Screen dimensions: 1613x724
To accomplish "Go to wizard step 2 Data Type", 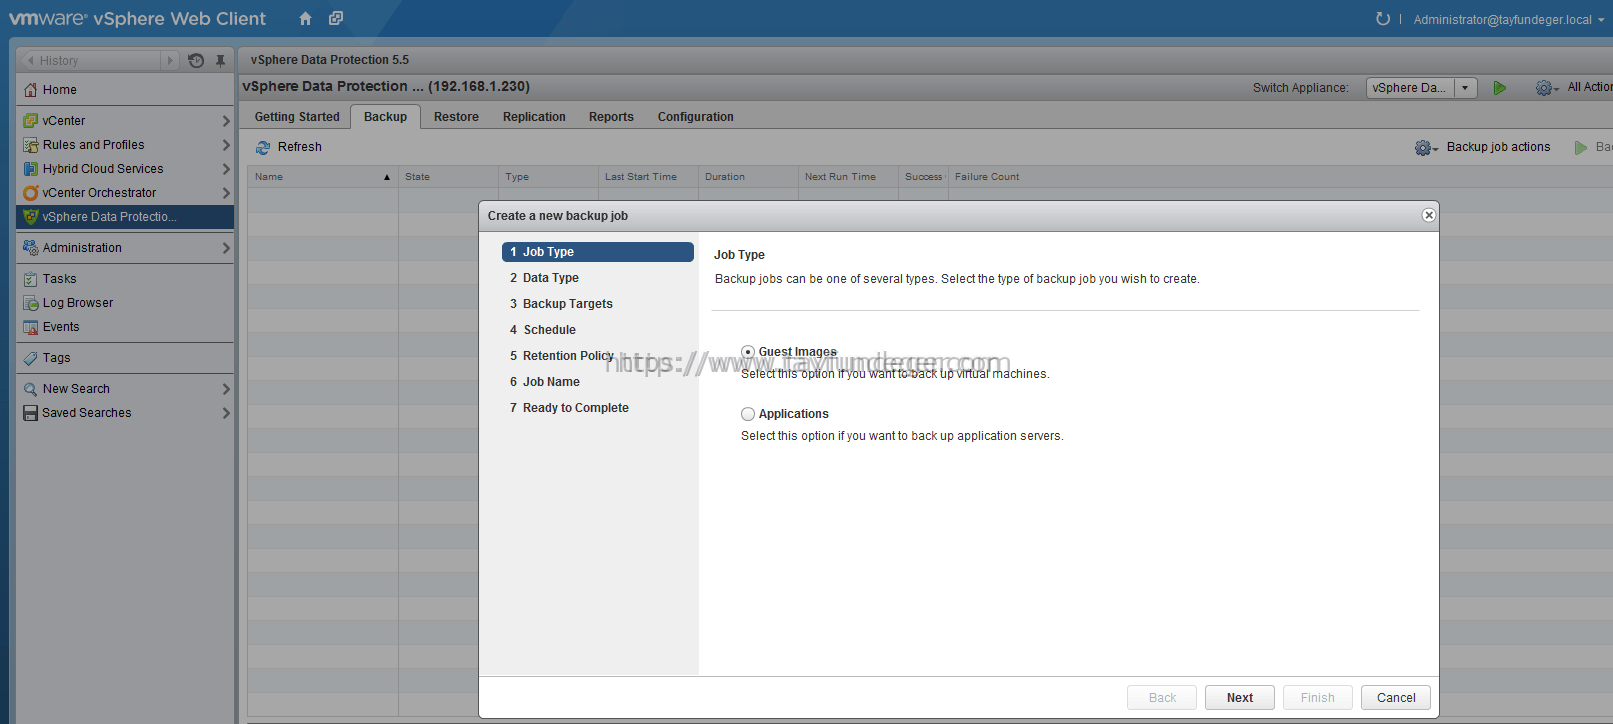I will point(598,278).
